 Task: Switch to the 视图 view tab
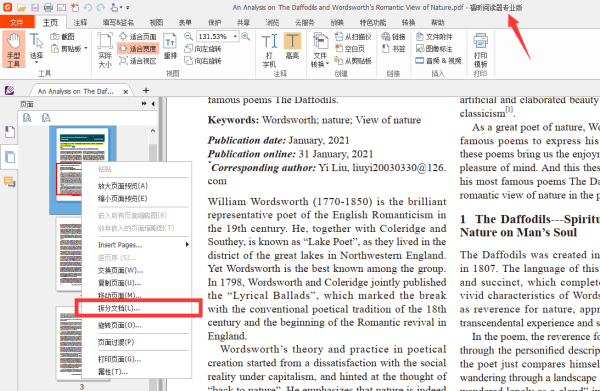[156, 23]
